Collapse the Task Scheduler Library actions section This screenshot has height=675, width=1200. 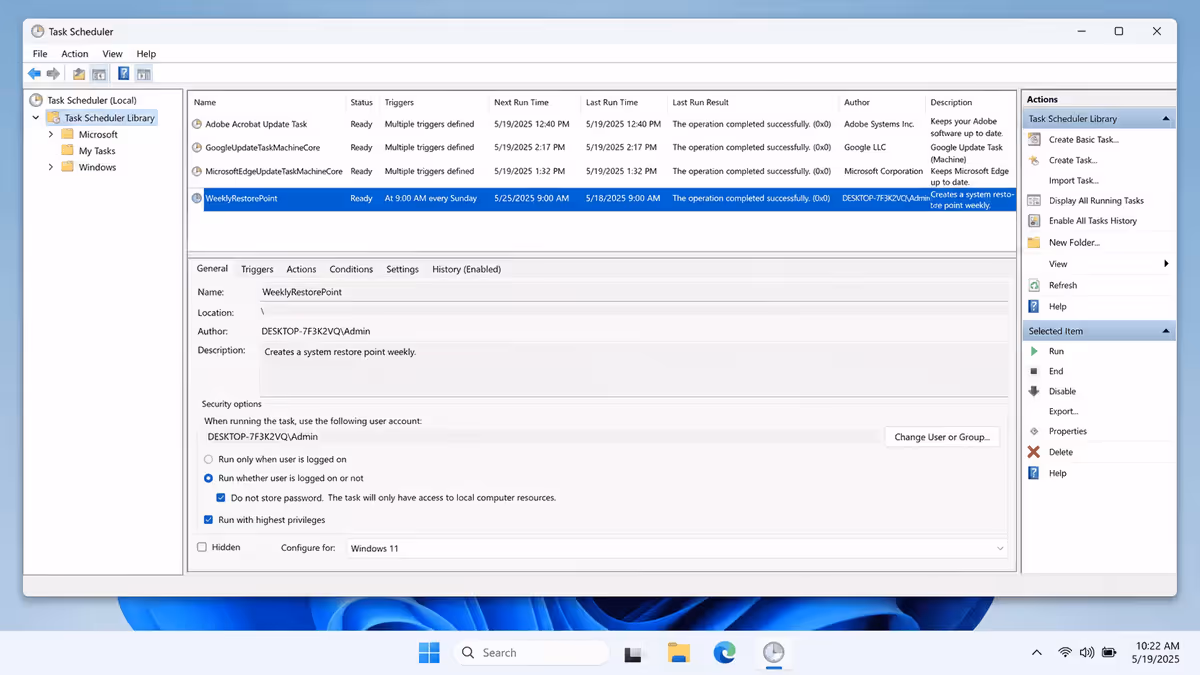[1166, 119]
